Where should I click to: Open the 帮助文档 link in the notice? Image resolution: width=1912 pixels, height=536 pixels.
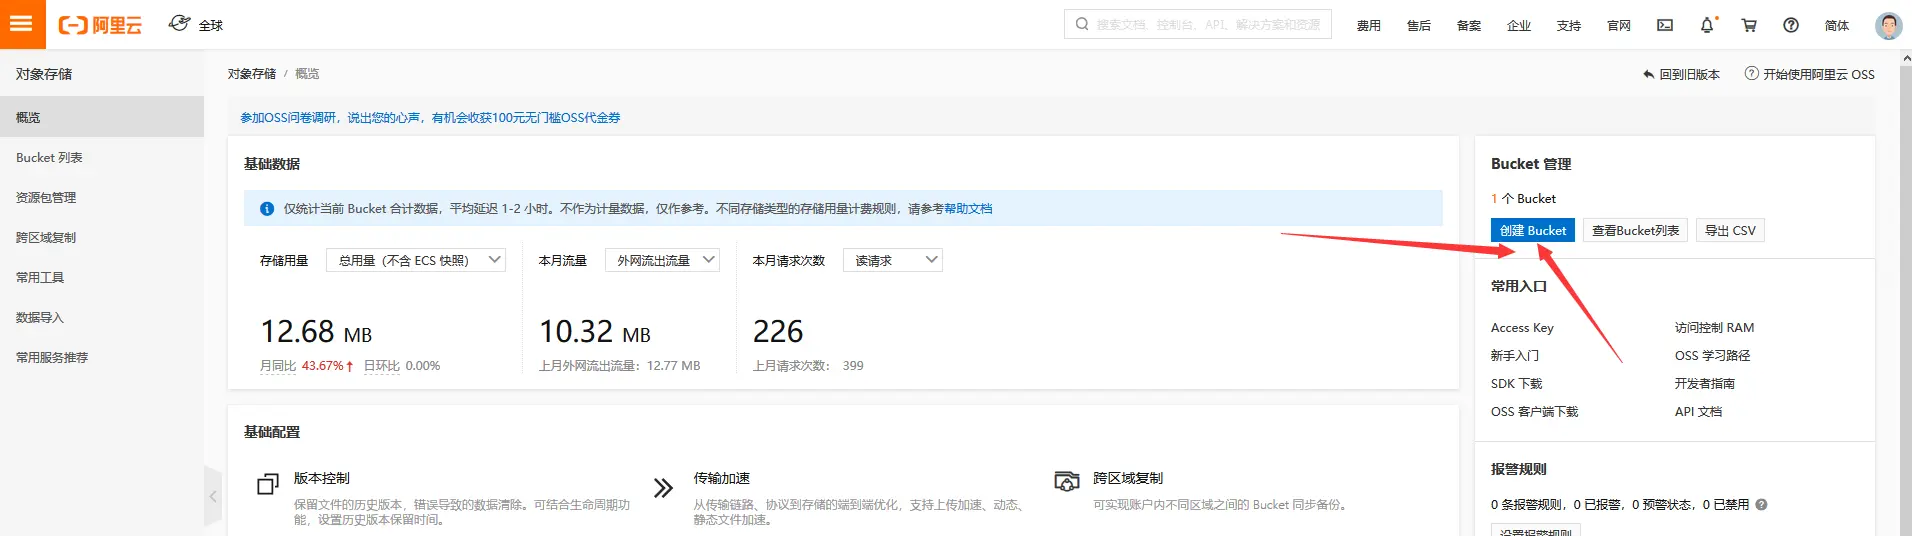(x=968, y=209)
